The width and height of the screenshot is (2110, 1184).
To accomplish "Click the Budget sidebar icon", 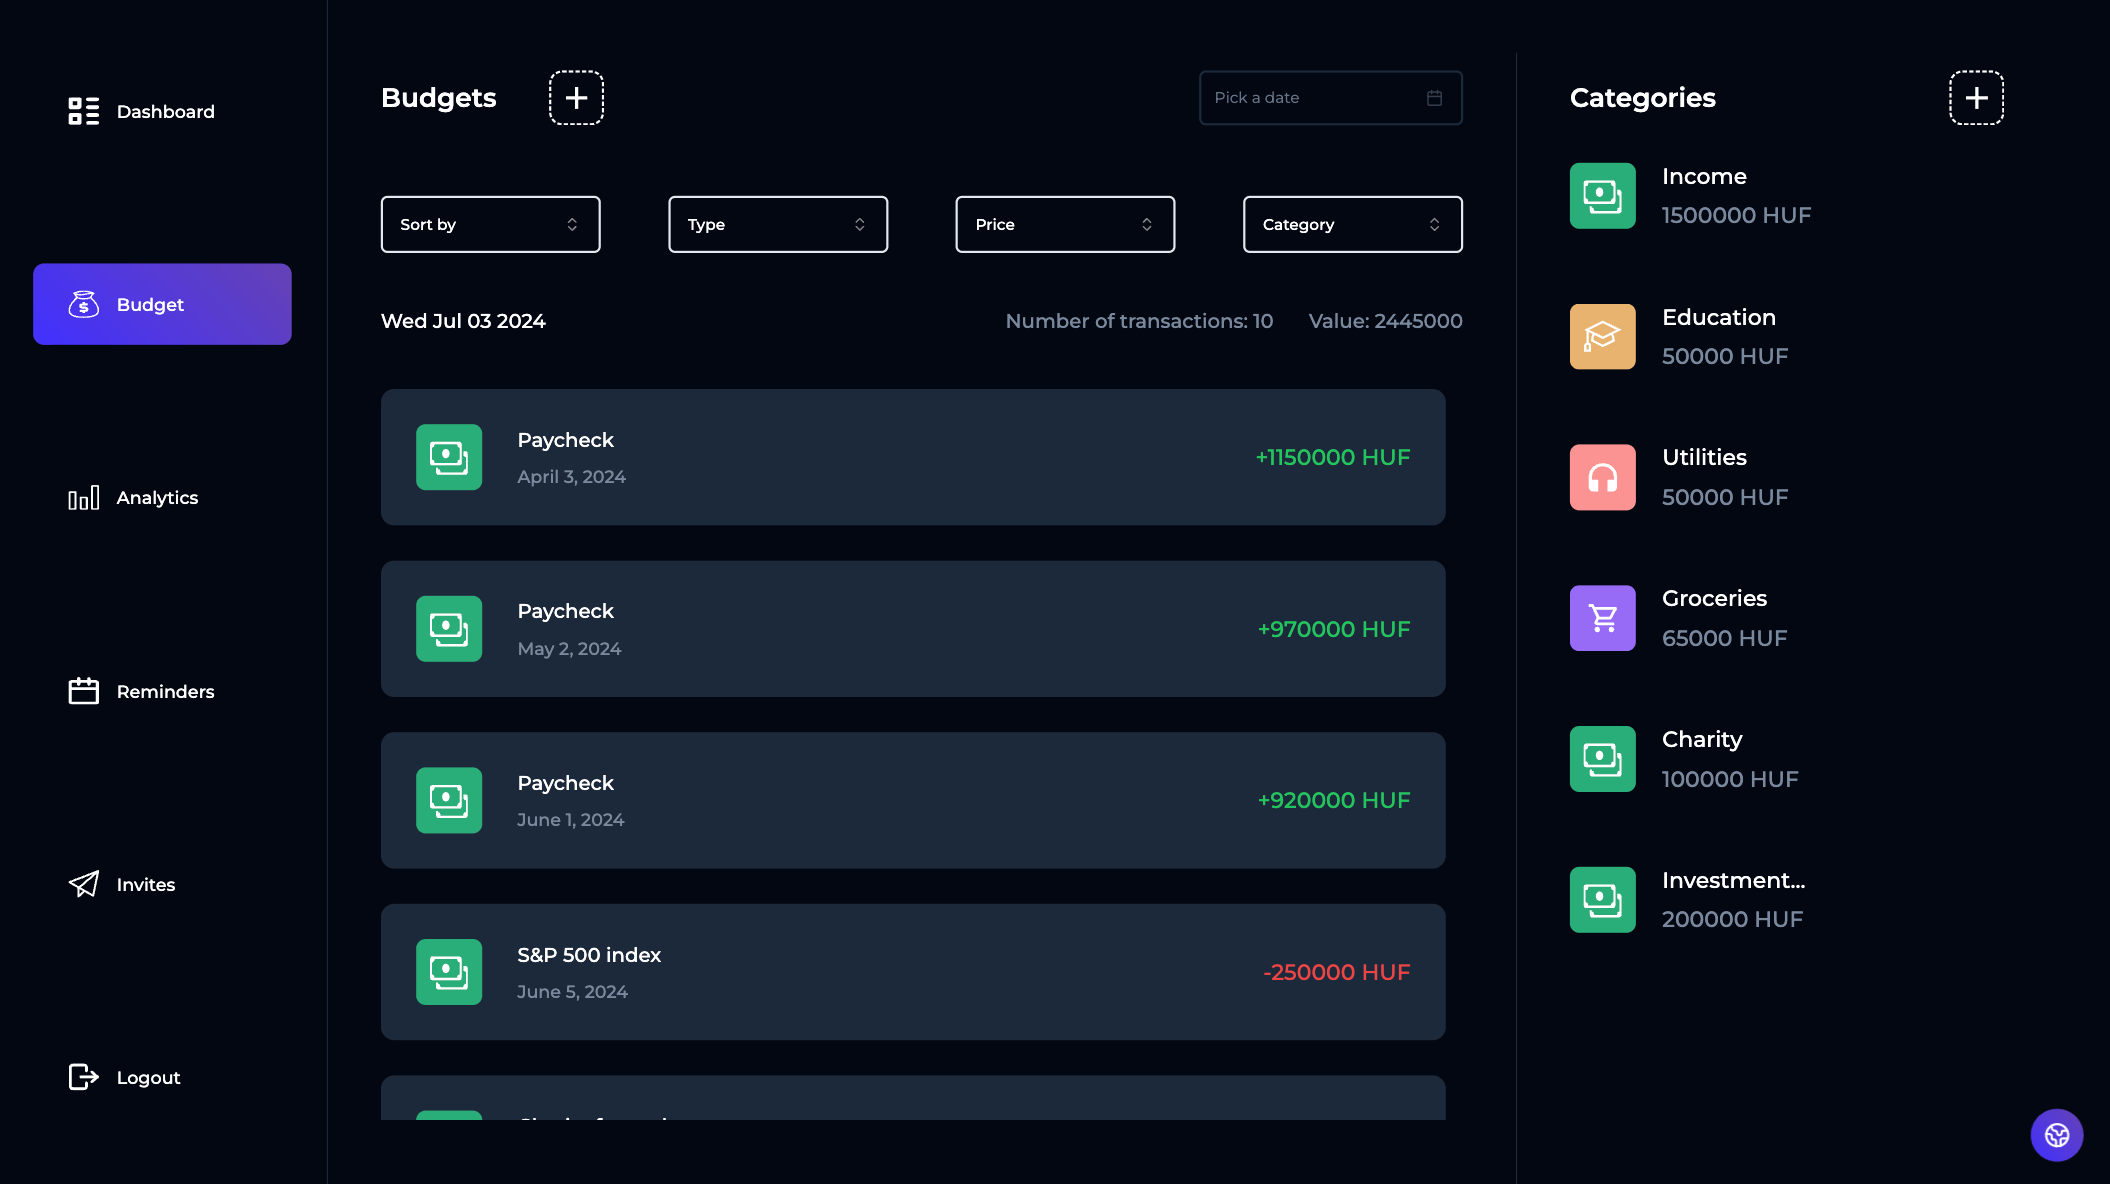I will pos(83,303).
